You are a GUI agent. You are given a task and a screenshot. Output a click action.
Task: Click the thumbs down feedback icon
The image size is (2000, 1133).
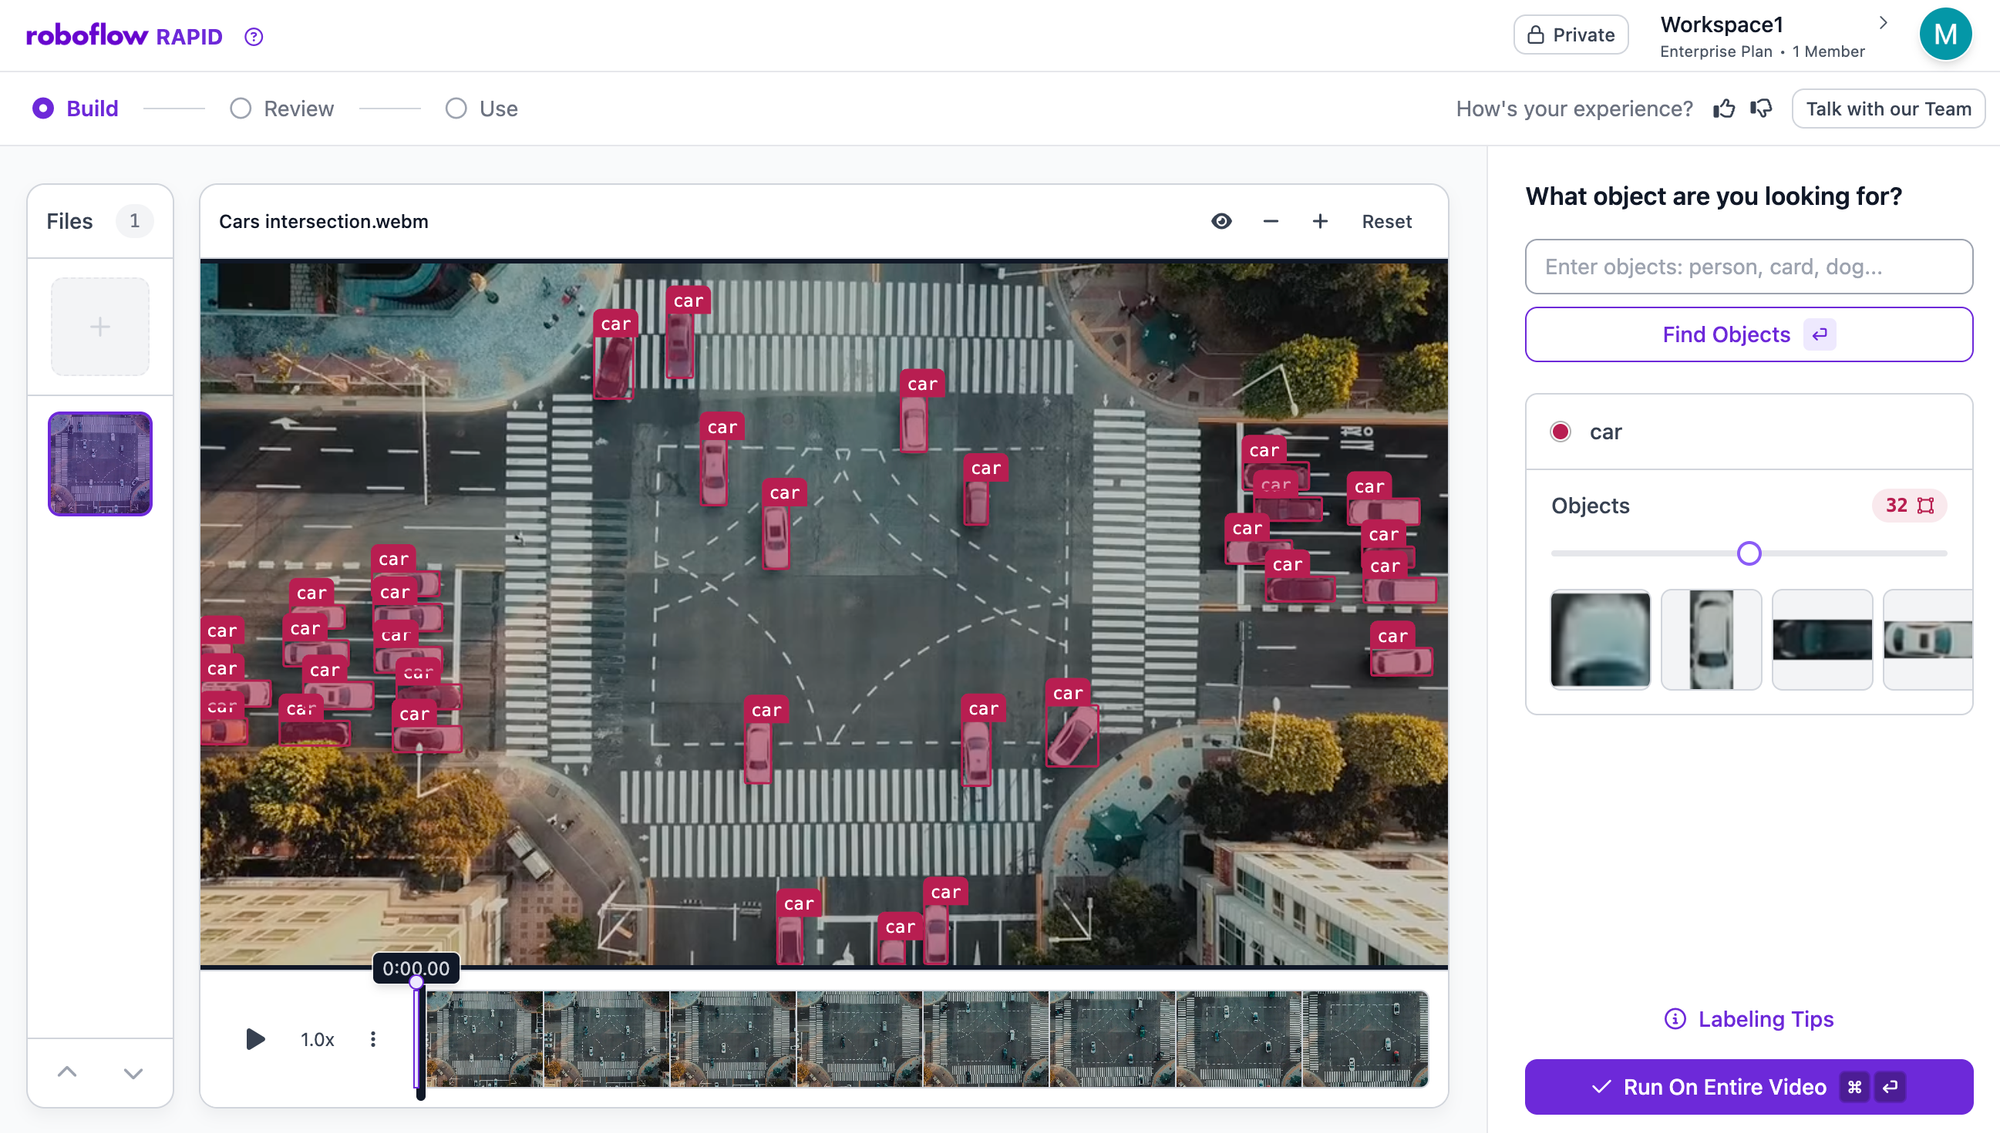[x=1761, y=109]
